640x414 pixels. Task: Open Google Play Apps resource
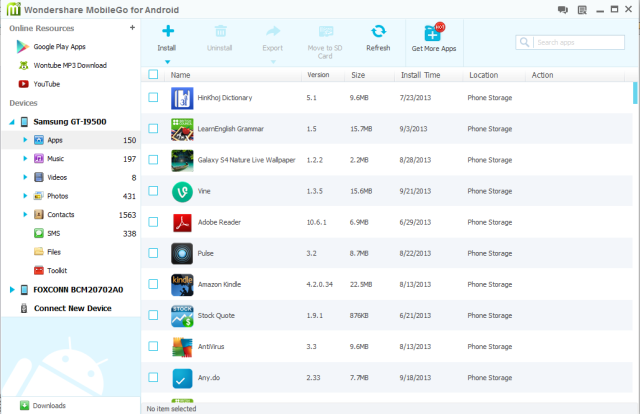(x=60, y=47)
